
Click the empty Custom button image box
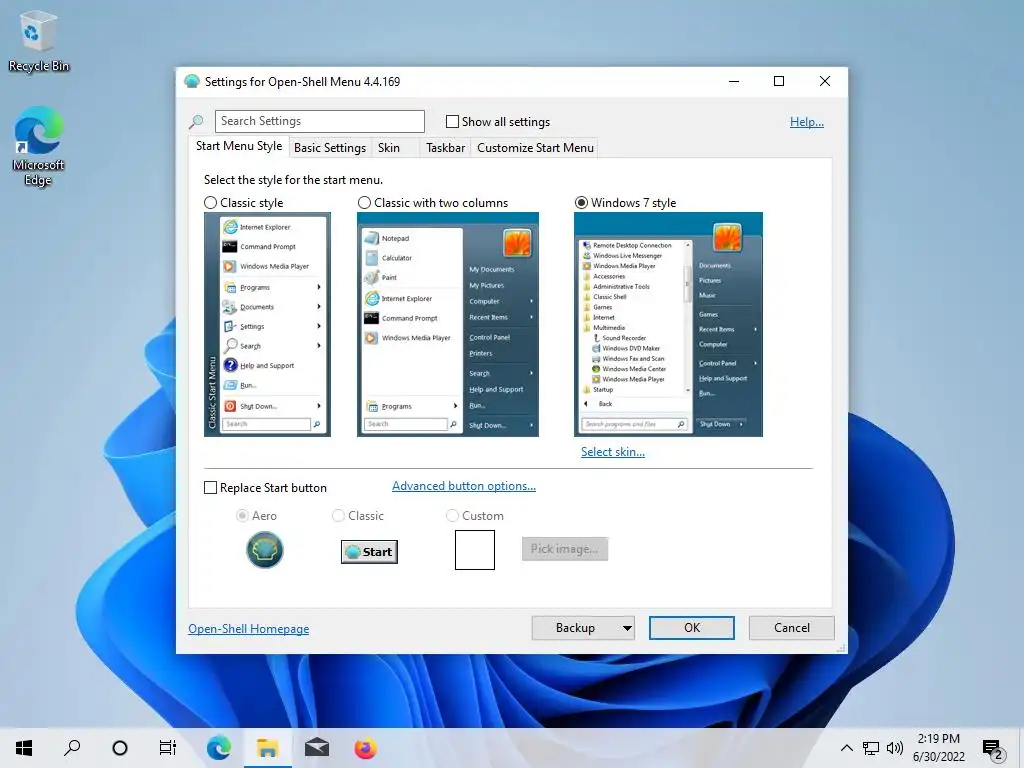click(x=475, y=550)
